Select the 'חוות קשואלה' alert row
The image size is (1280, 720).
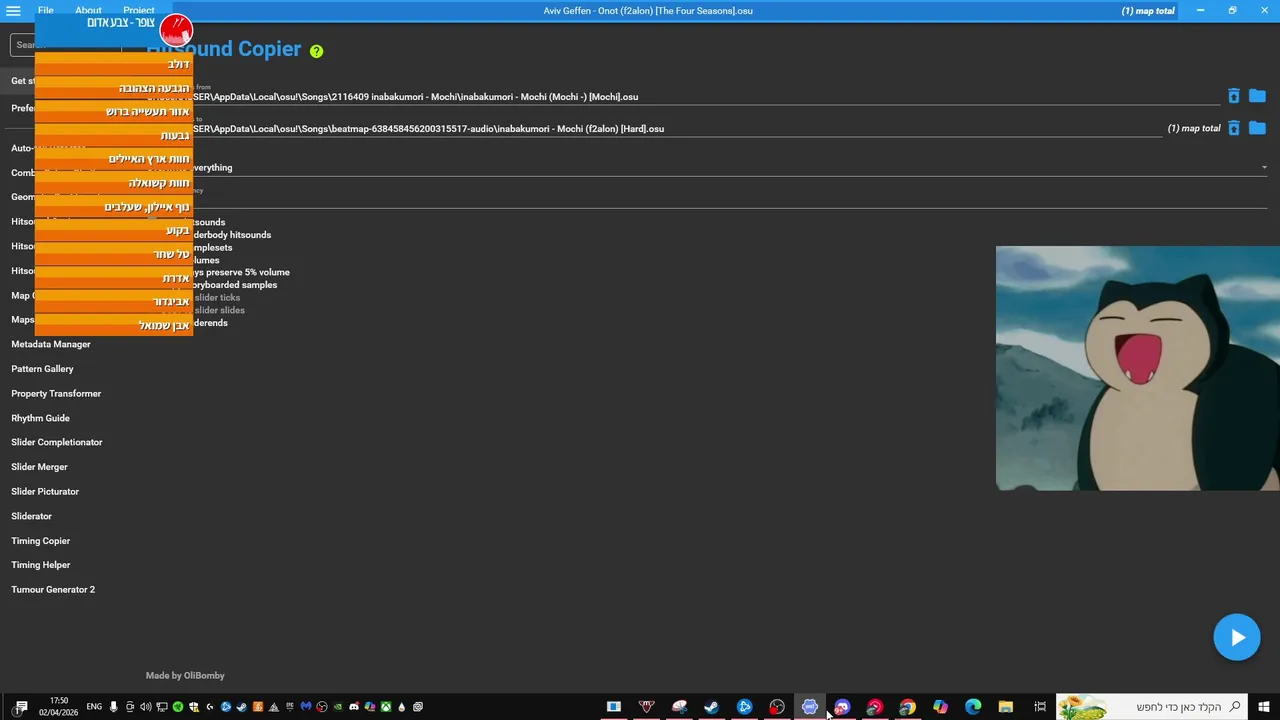coord(114,183)
